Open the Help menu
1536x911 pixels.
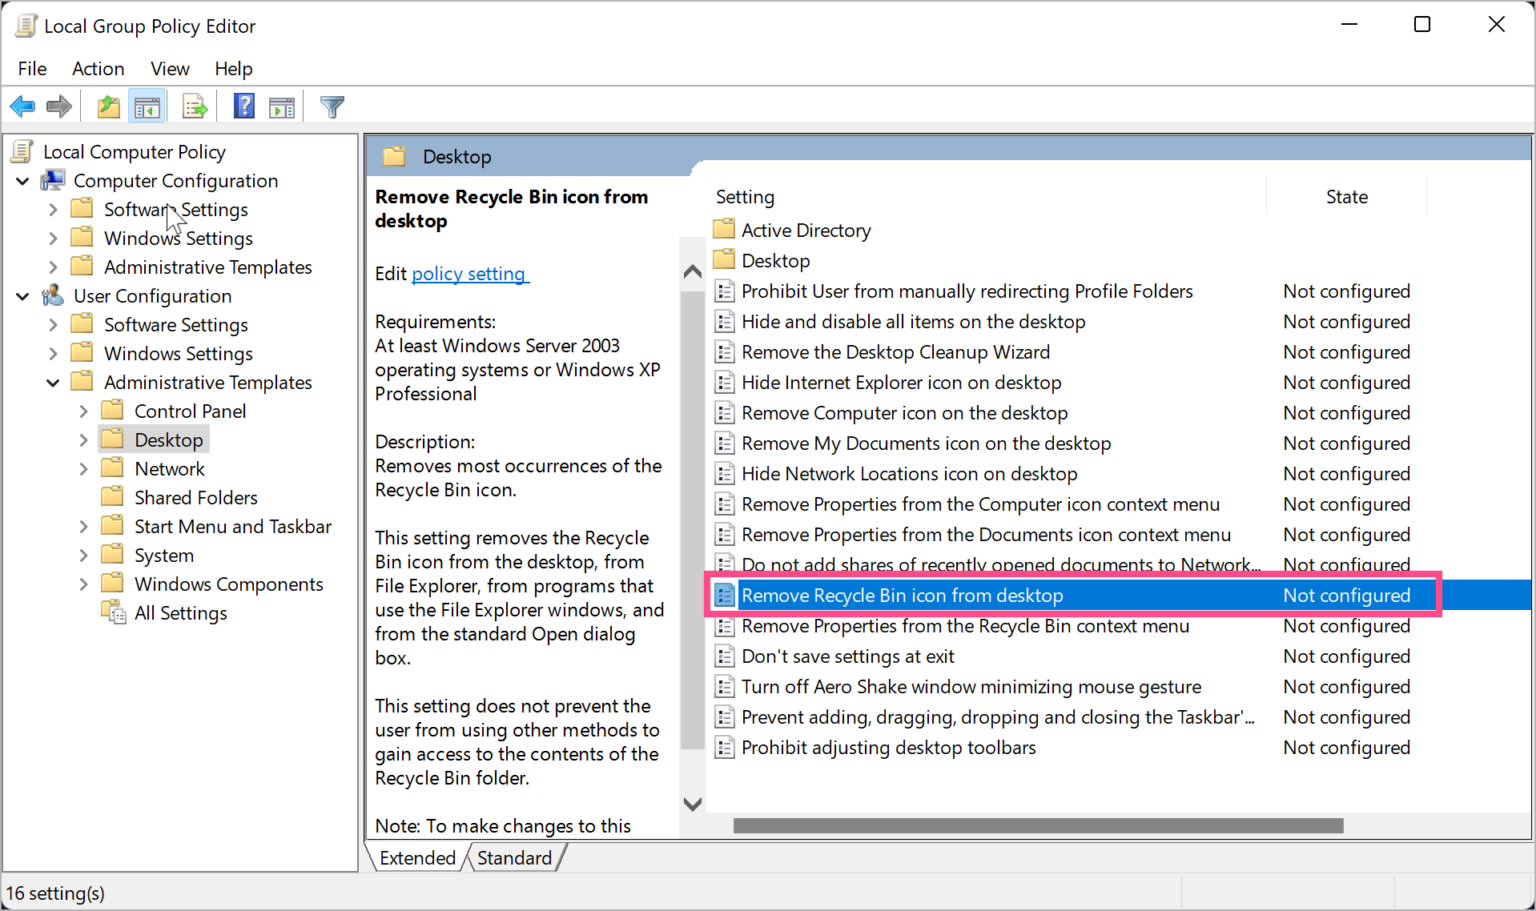point(233,68)
